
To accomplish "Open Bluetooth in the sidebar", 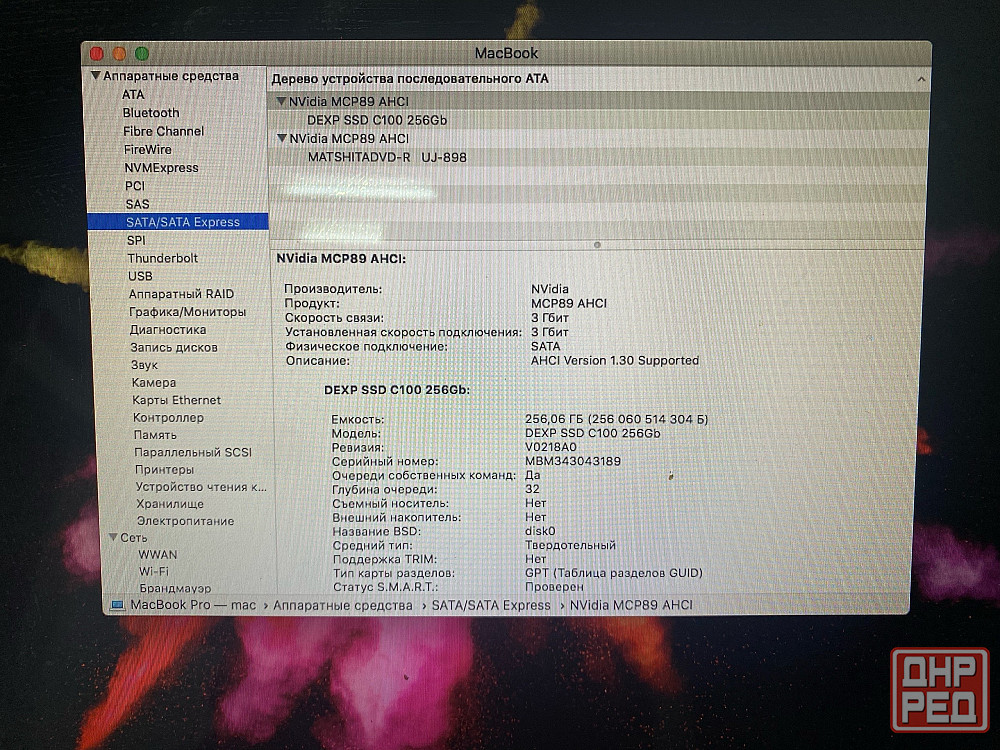I will coord(151,113).
